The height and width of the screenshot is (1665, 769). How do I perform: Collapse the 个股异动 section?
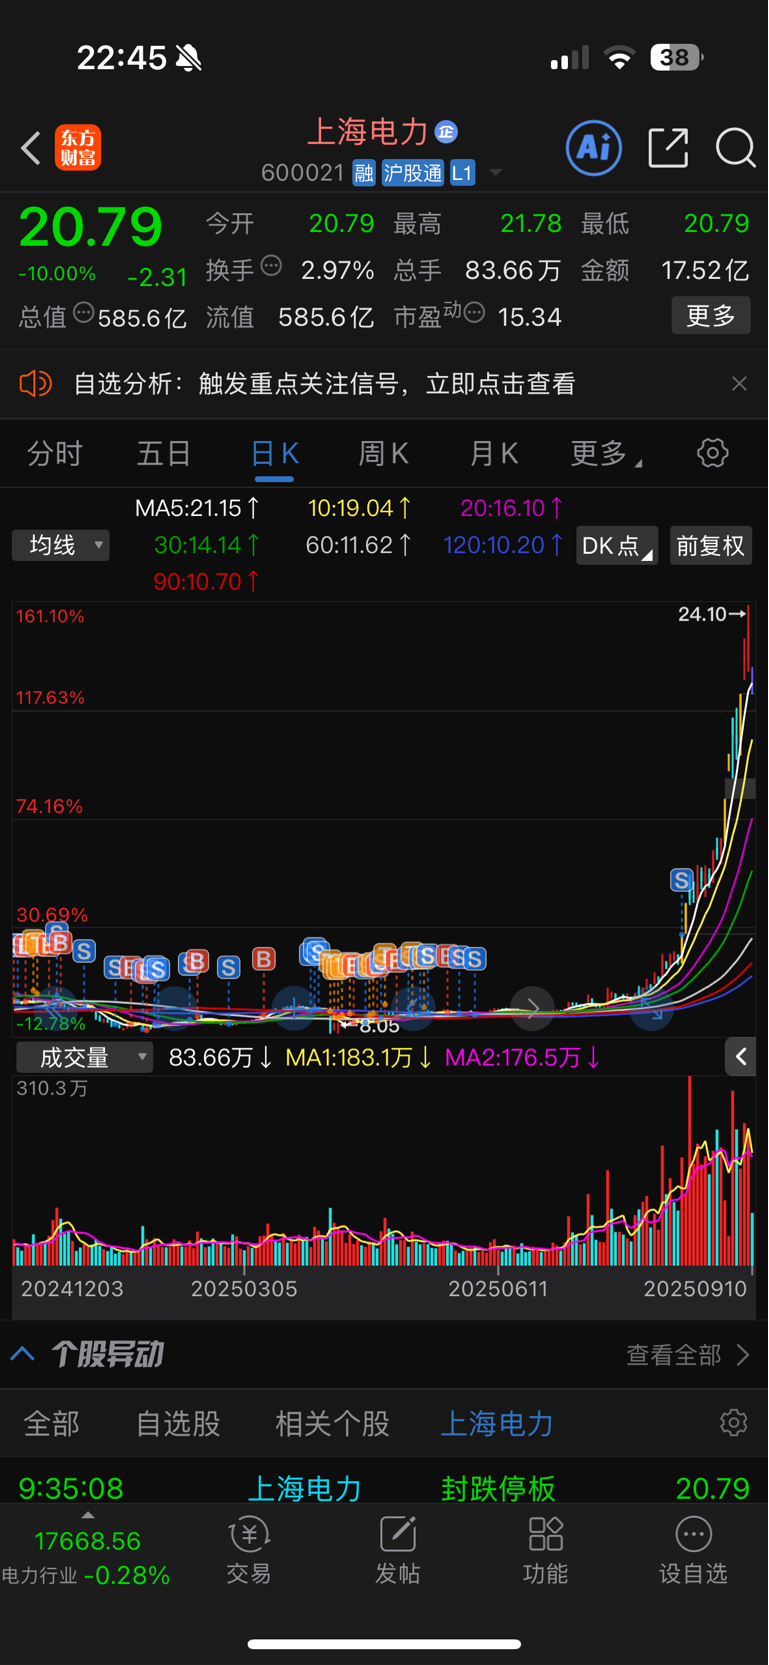[23, 1355]
